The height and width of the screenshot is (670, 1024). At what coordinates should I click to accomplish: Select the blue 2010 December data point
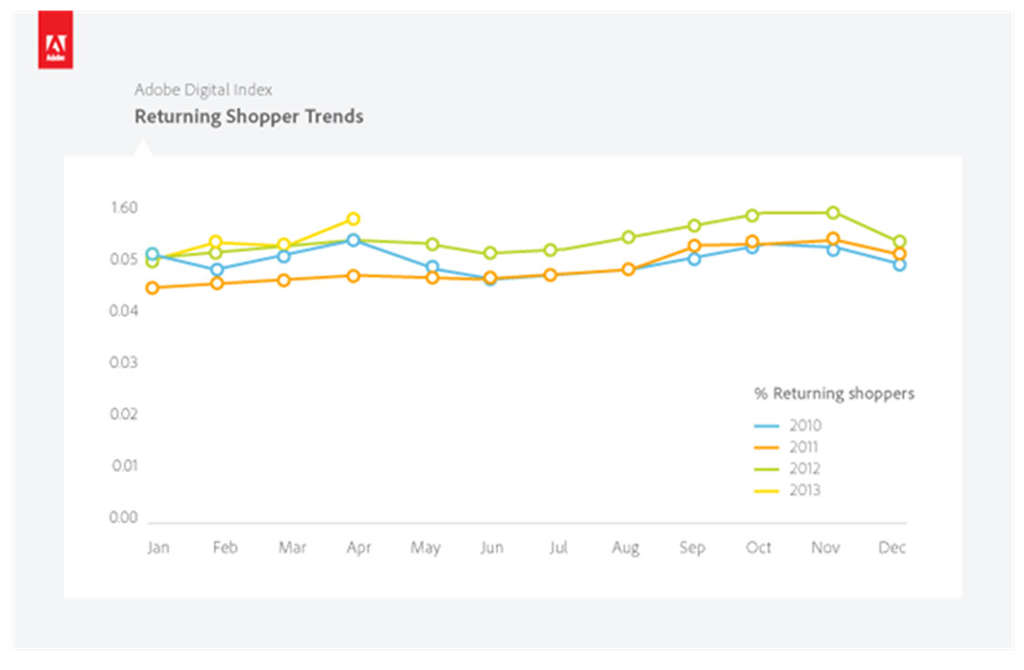[899, 264]
